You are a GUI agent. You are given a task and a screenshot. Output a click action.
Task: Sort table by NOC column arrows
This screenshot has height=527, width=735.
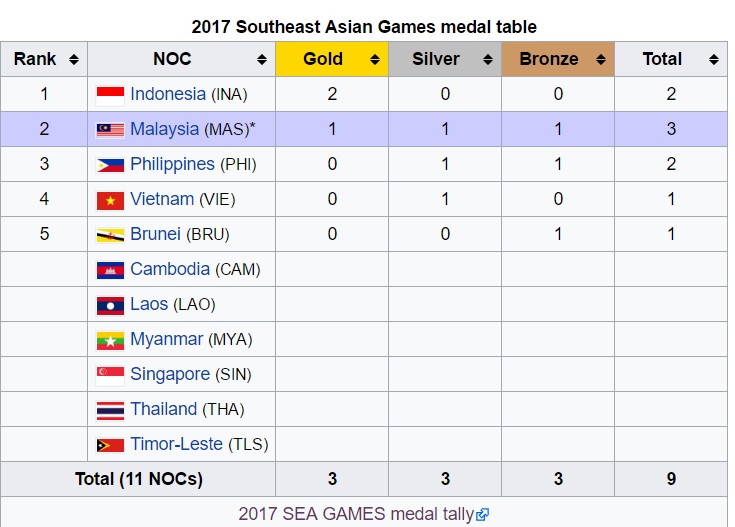[x=262, y=60]
